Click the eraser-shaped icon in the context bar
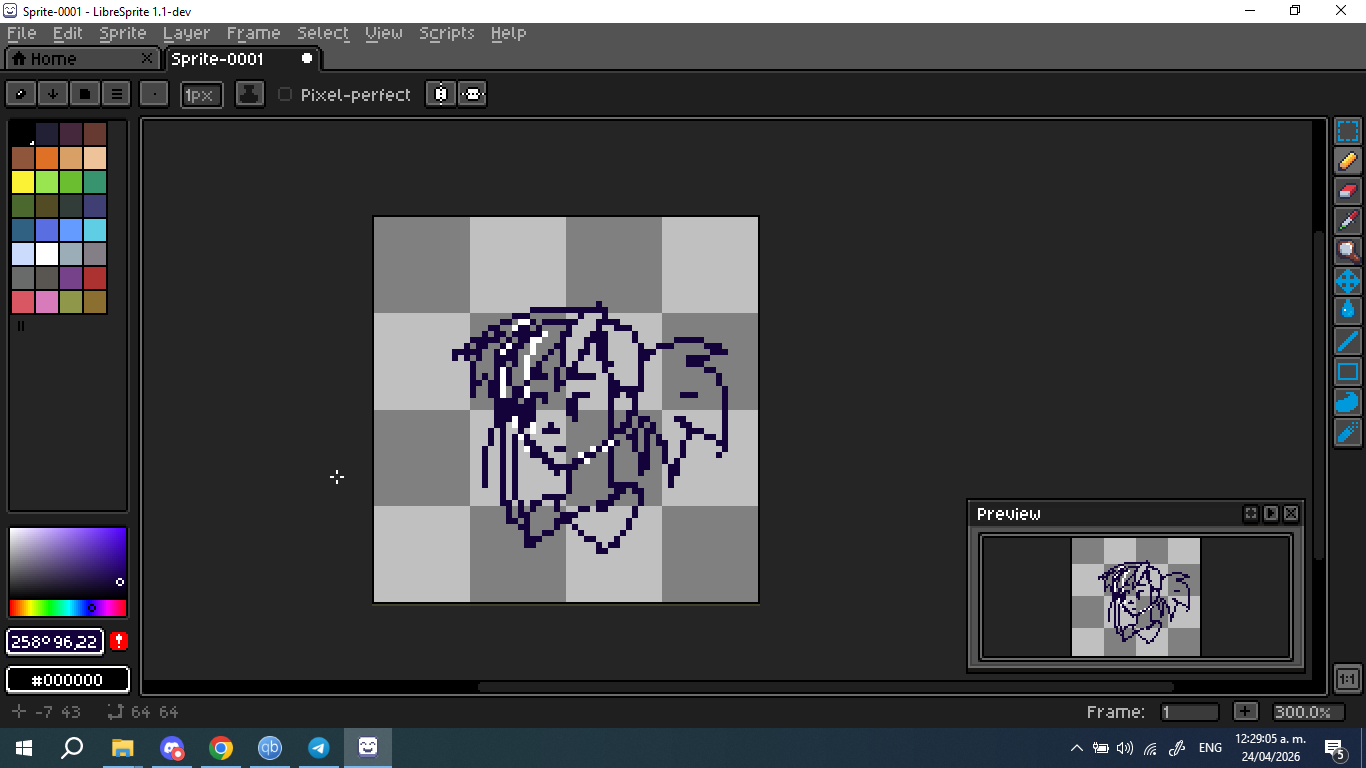Screen dimensions: 1366x768 [21, 94]
